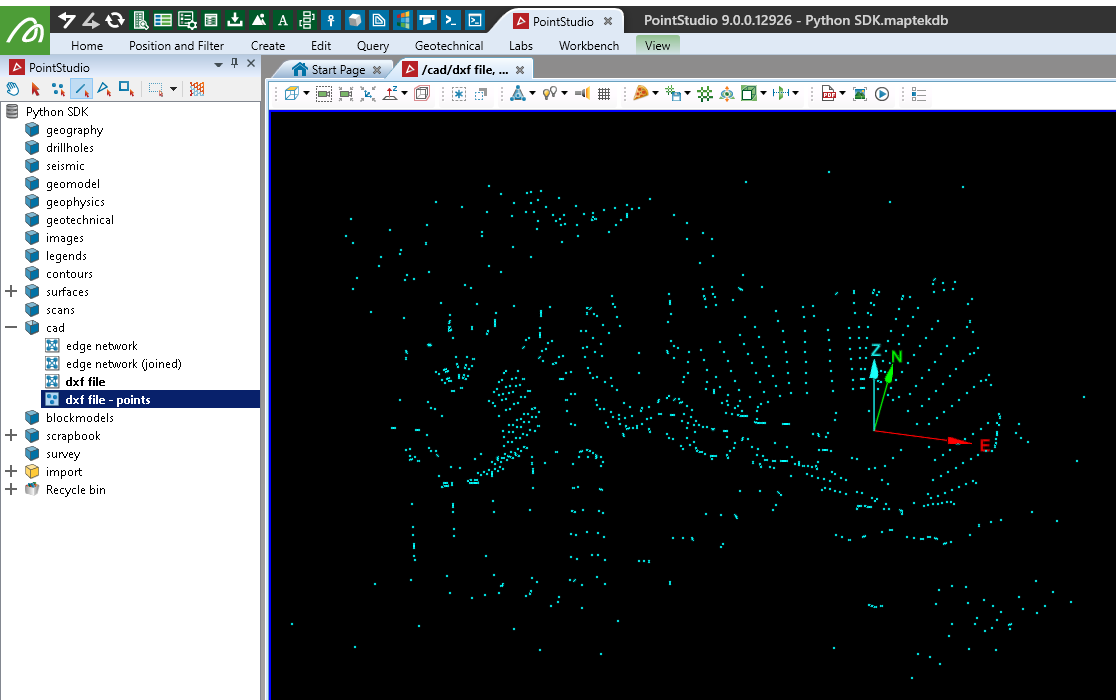
Task: Open the Z axis dropdown arrow
Action: 405,94
